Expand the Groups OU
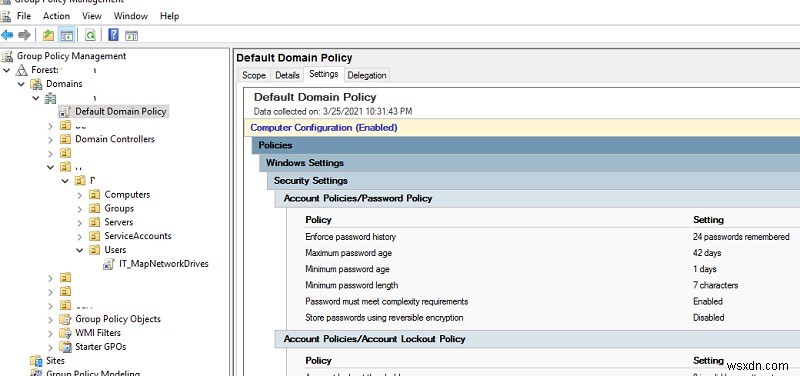Viewport: 800px width, 376px height. pyautogui.click(x=80, y=209)
